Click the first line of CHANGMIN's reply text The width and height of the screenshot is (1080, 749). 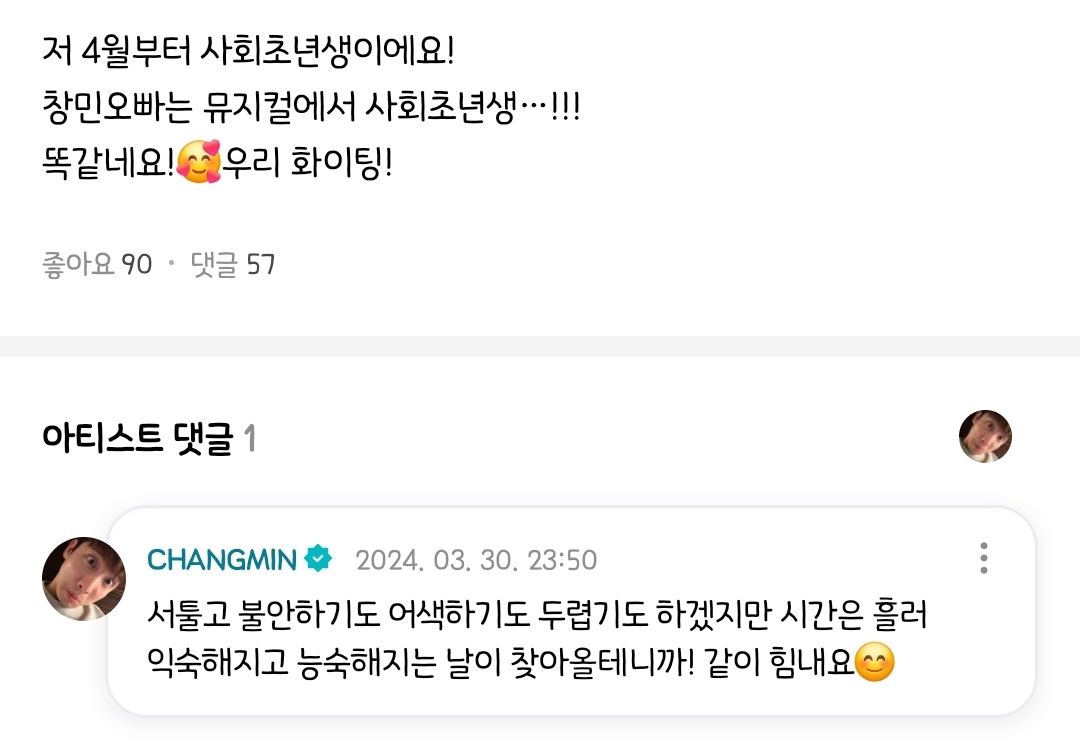tap(537, 615)
